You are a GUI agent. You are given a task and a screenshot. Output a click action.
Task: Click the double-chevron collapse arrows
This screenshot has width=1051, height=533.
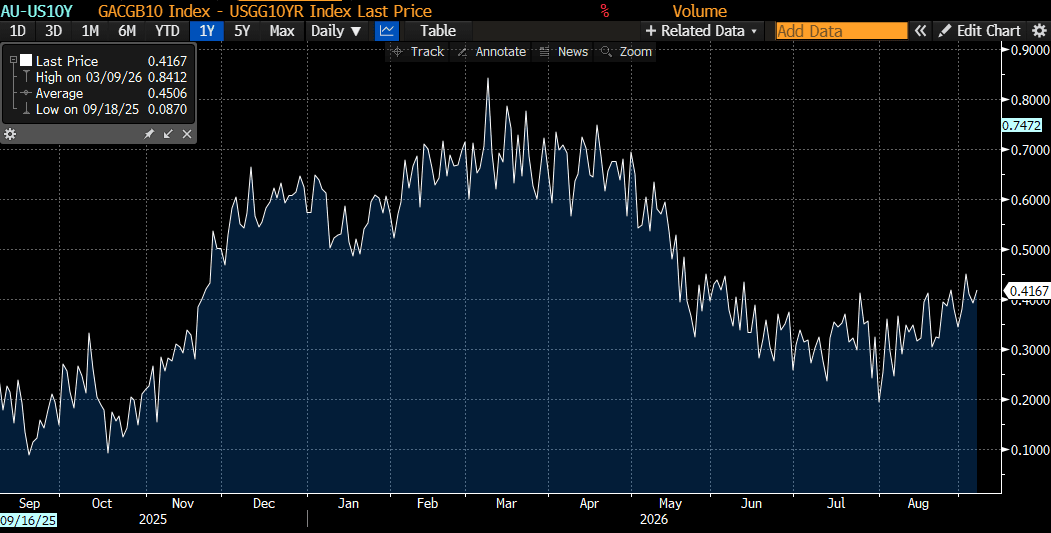pyautogui.click(x=920, y=31)
